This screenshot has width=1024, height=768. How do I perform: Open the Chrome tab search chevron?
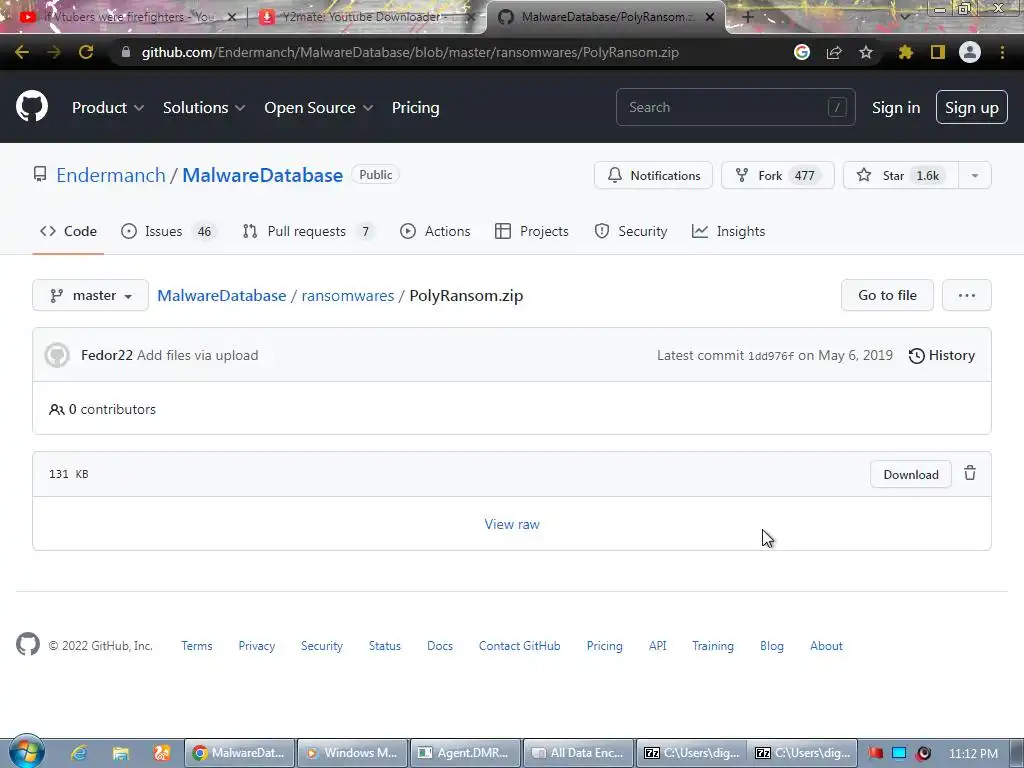coord(905,17)
